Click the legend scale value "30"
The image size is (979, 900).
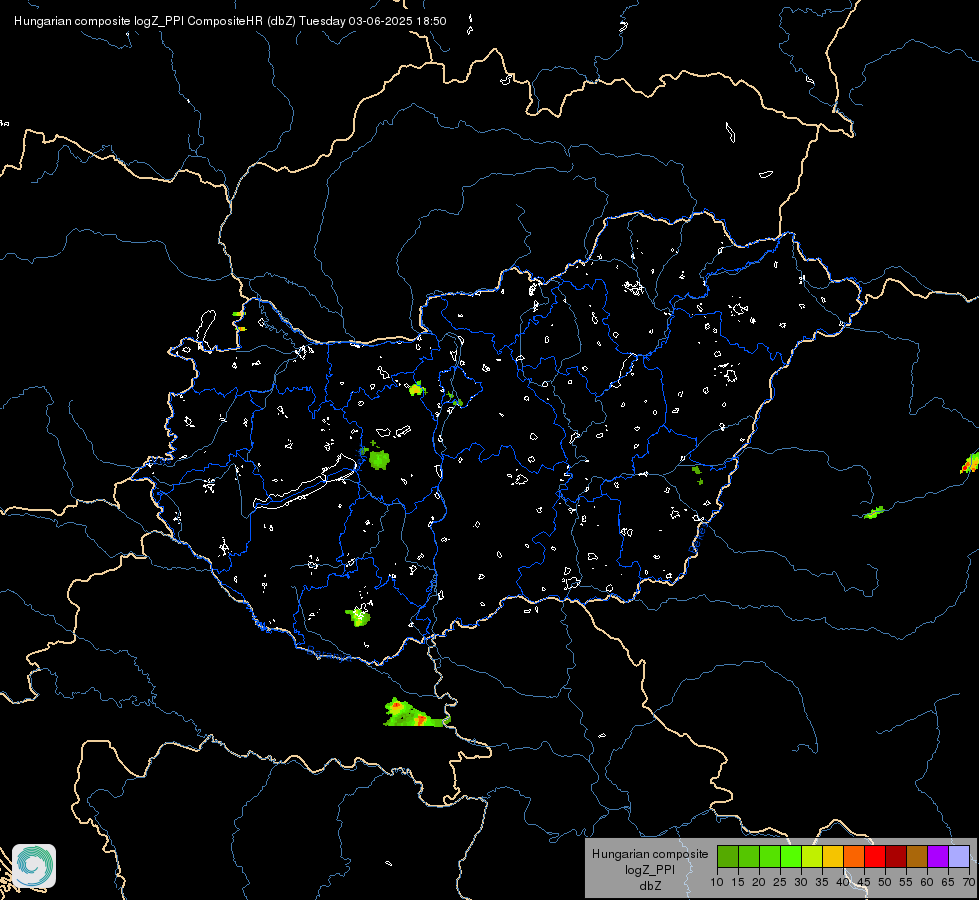(x=801, y=882)
